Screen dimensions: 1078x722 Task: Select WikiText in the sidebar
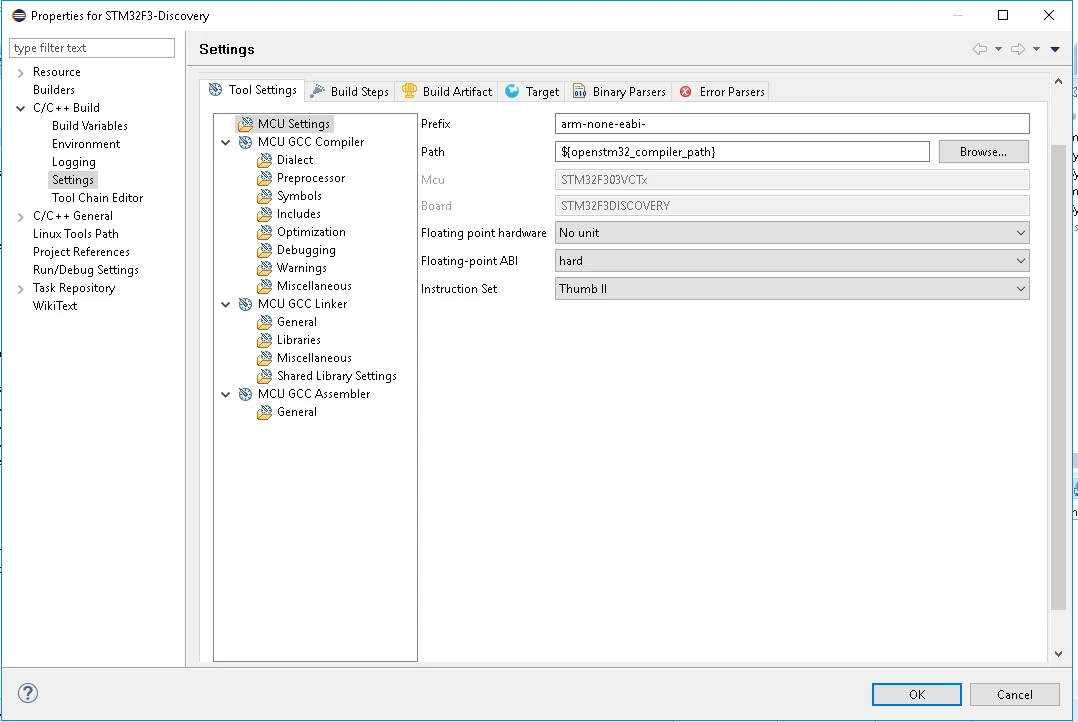tap(55, 306)
